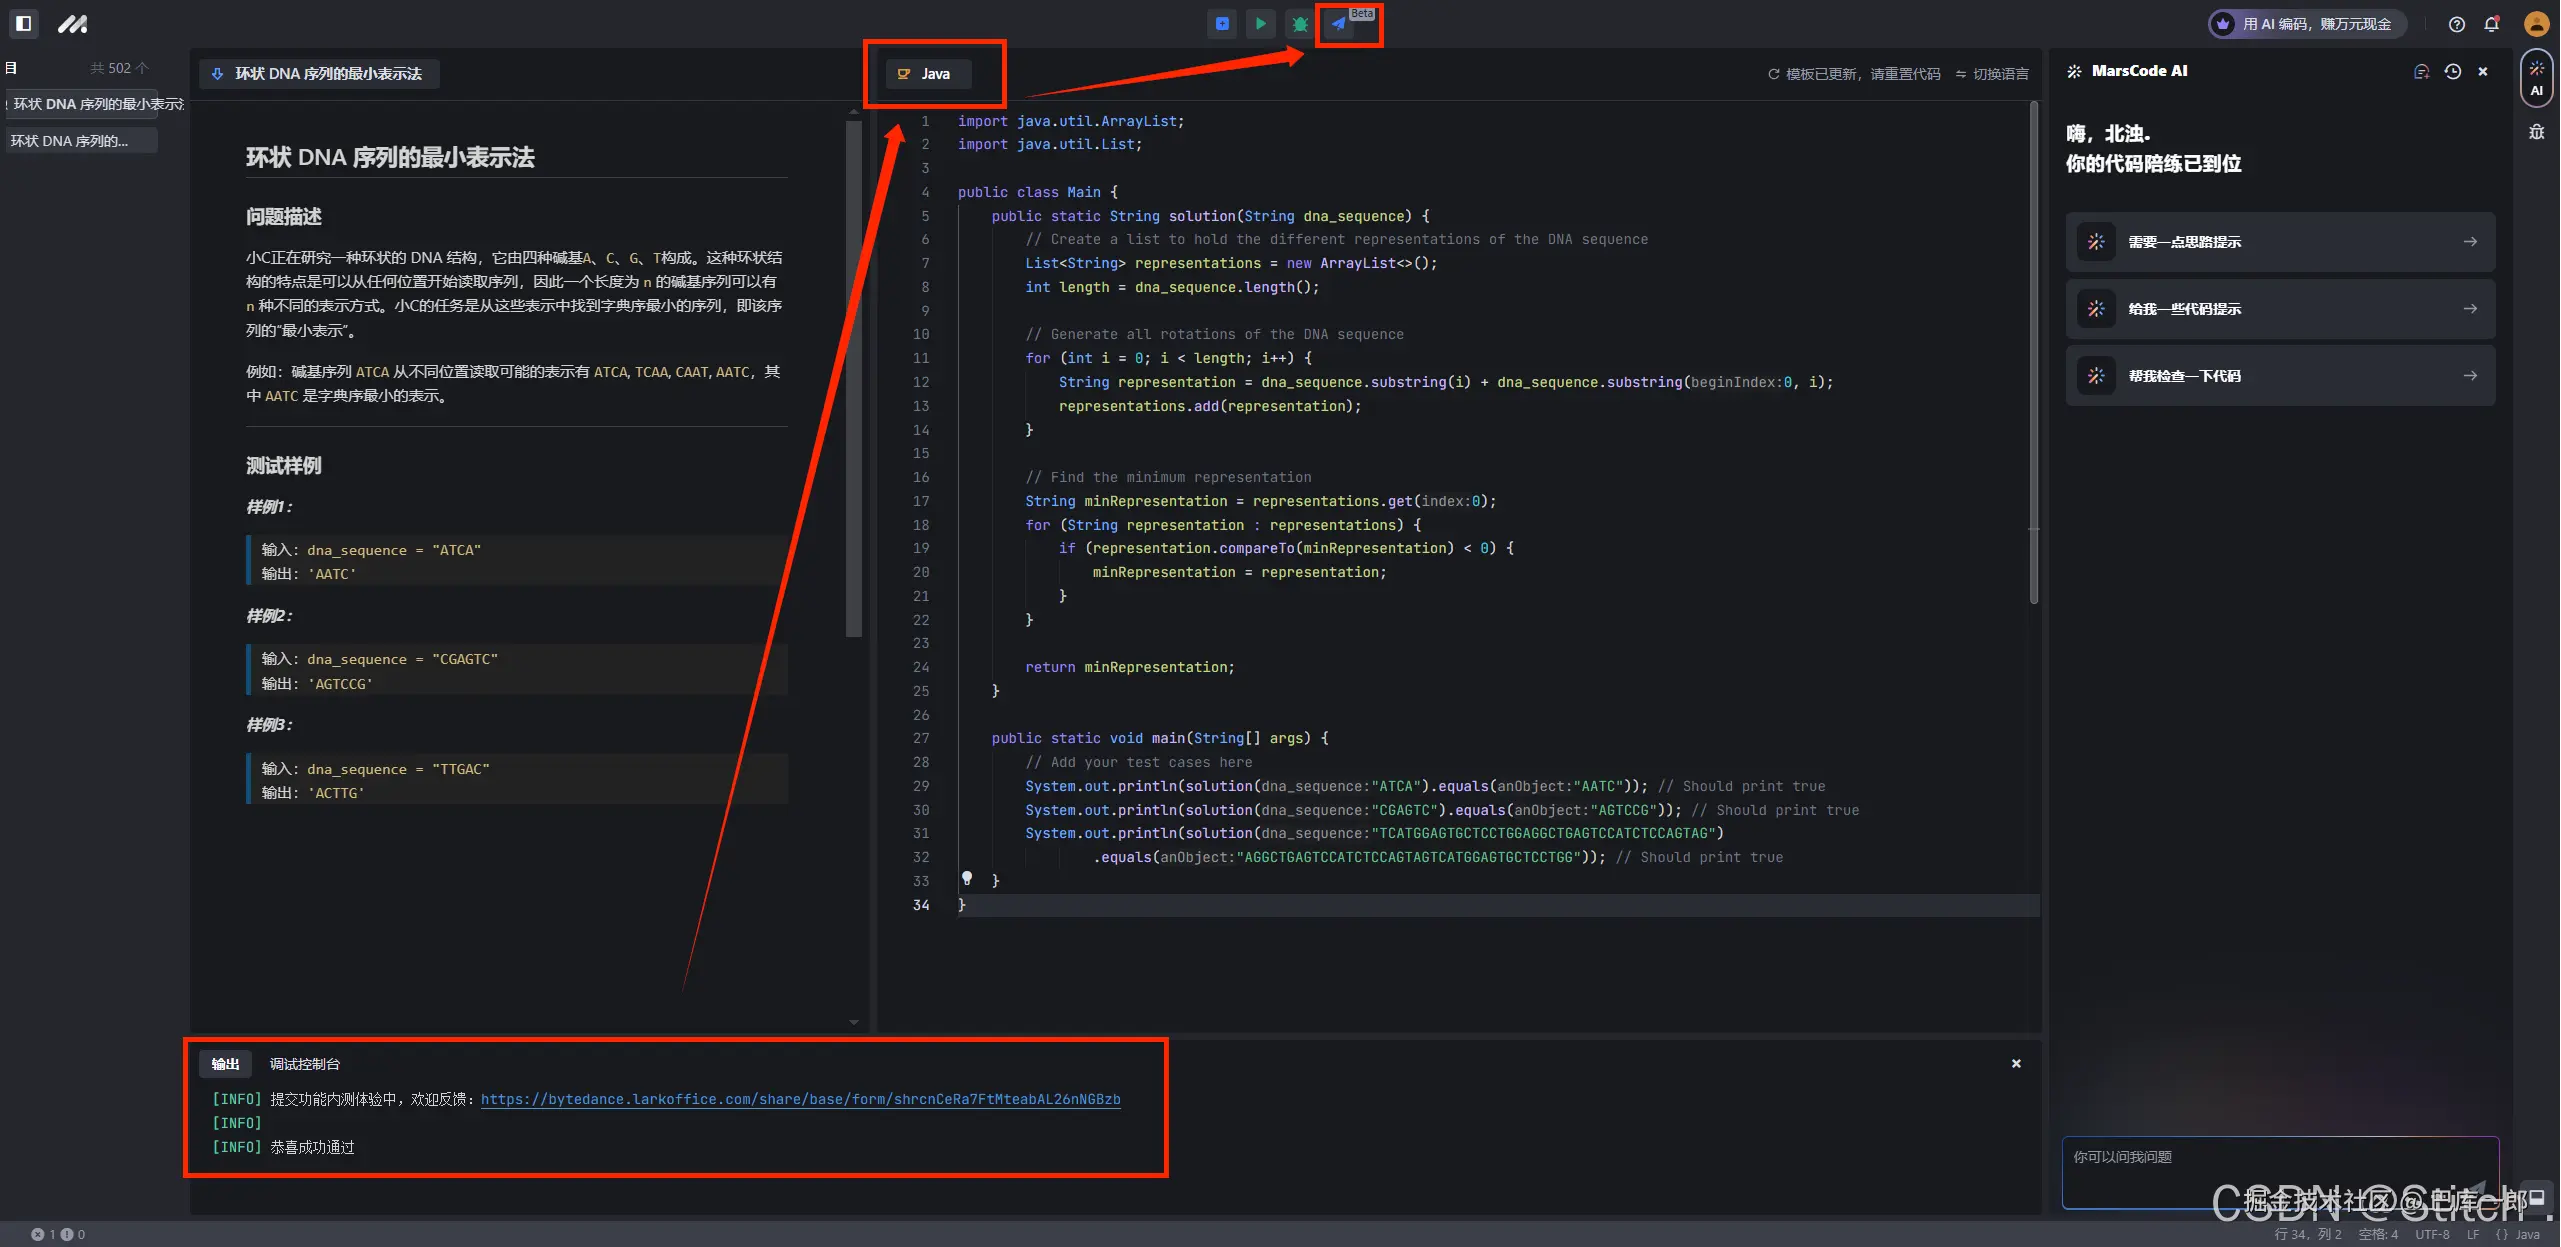The image size is (2561, 1247).
Task: Click the bug Debug icon
Action: (1300, 24)
